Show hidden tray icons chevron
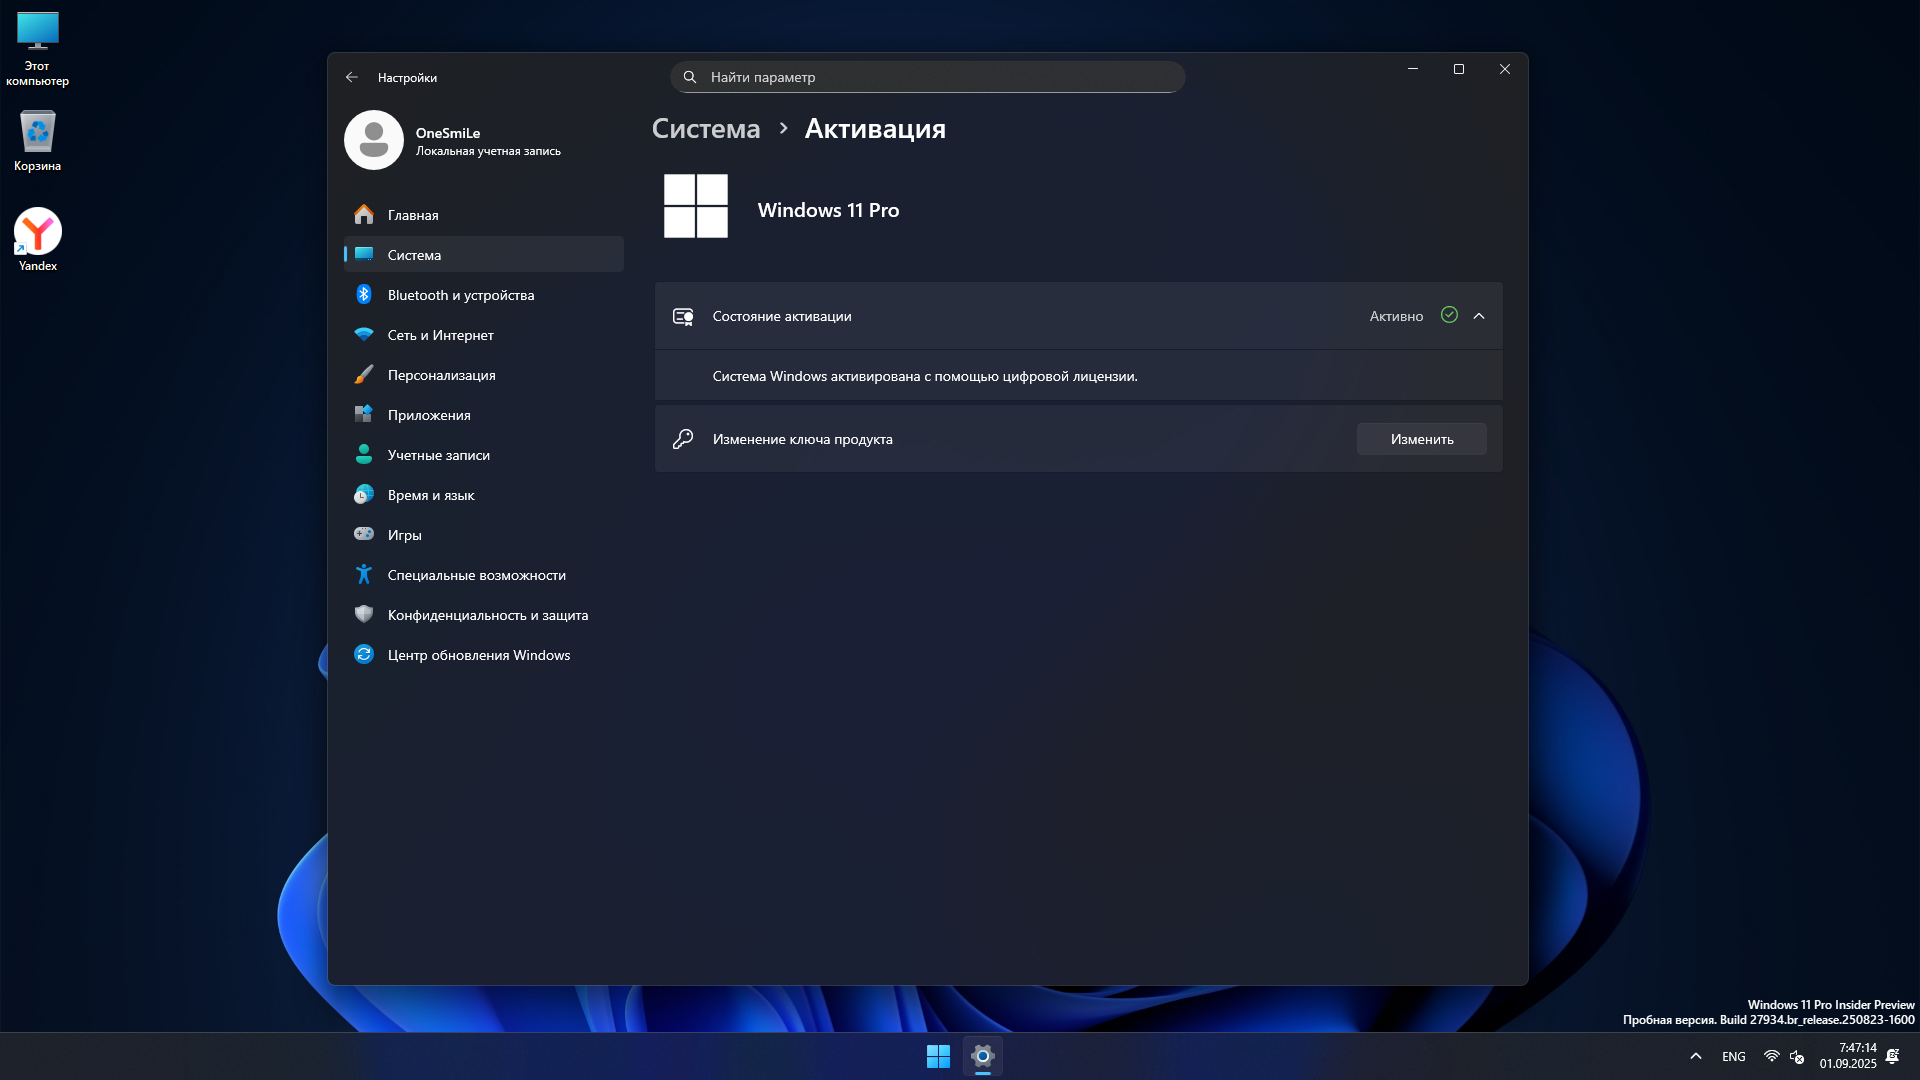This screenshot has height=1080, width=1920. [x=1696, y=1056]
